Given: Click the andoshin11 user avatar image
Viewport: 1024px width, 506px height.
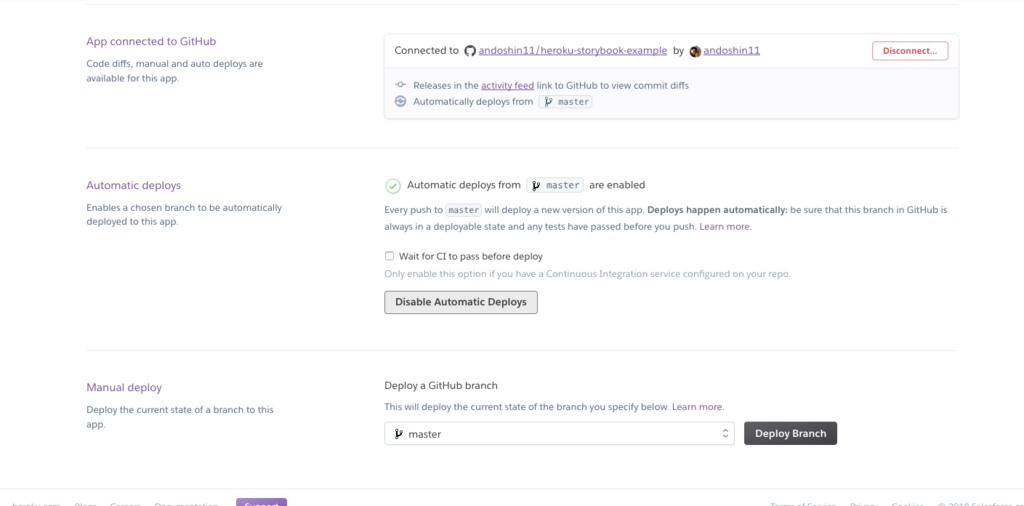Looking at the screenshot, I should 695,51.
